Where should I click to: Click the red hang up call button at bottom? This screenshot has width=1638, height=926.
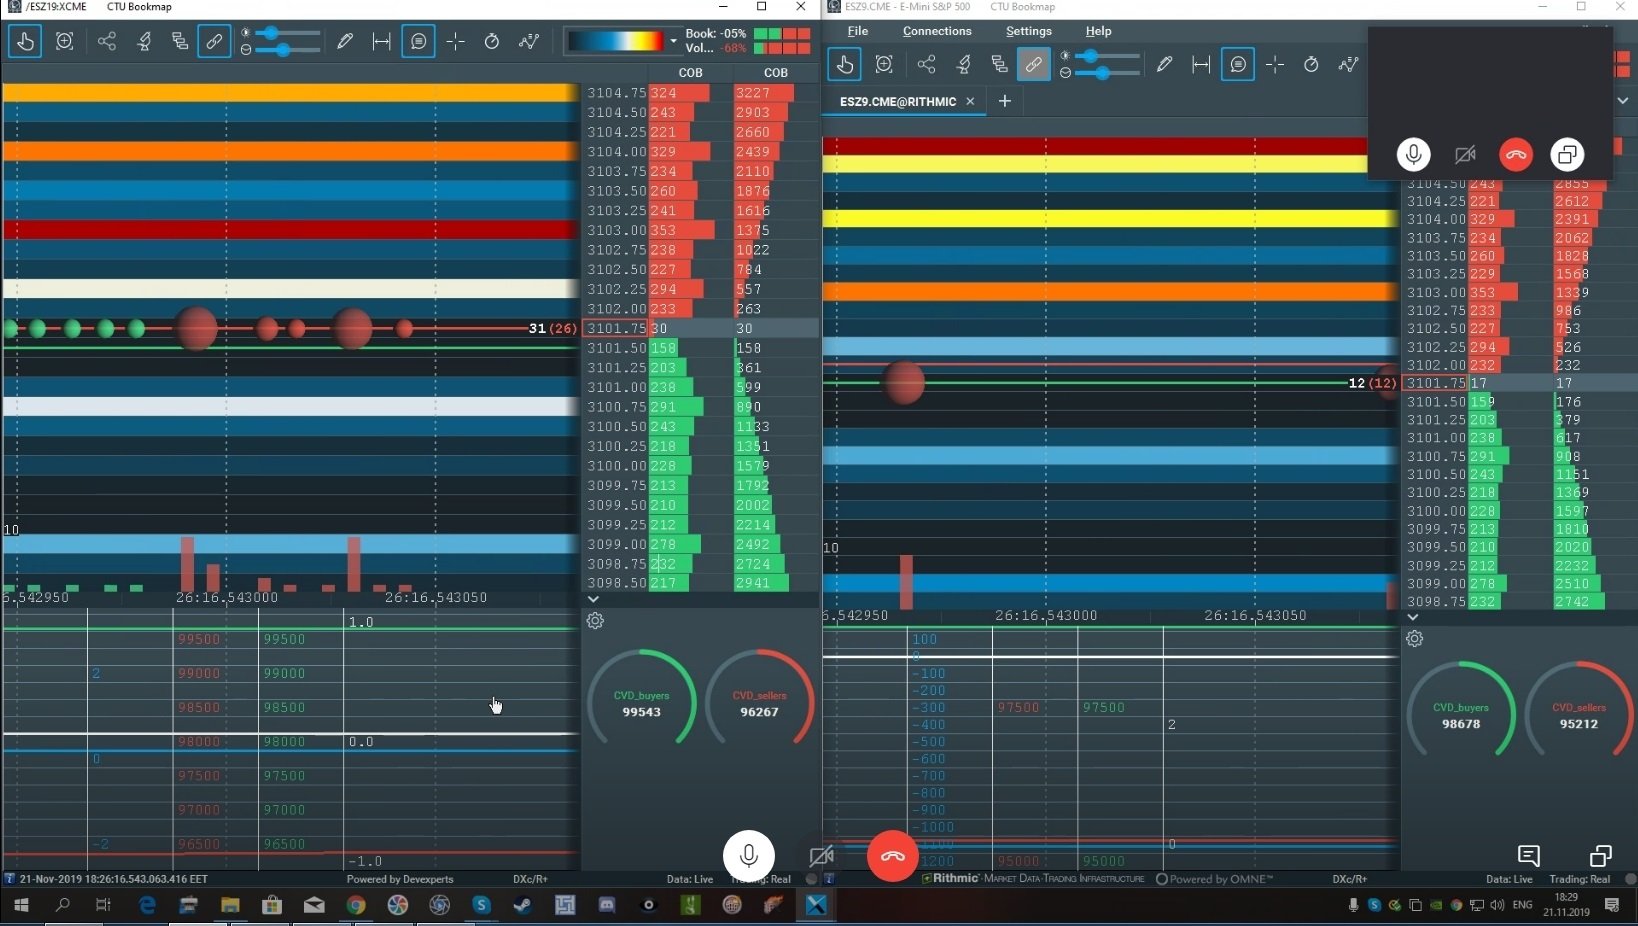892,856
